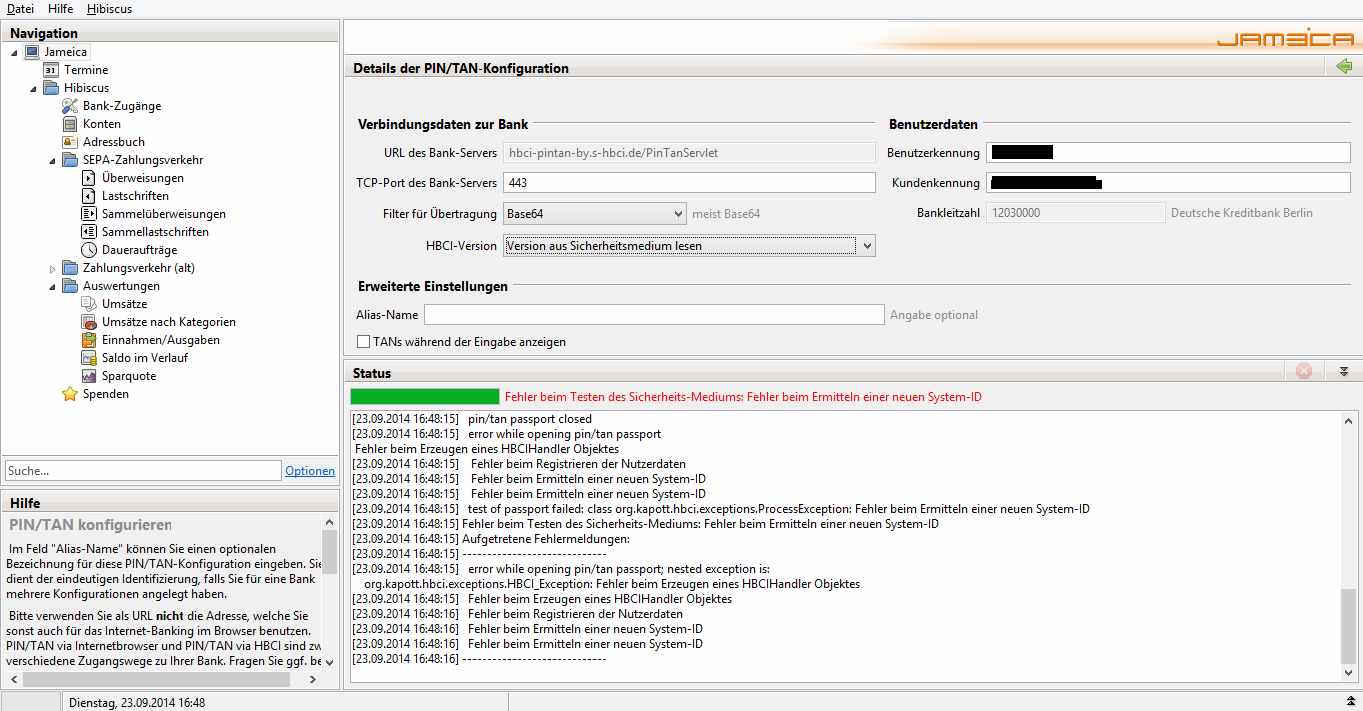1363x711 pixels.
Task: Open the HBCI-Version dropdown
Action: [689, 246]
